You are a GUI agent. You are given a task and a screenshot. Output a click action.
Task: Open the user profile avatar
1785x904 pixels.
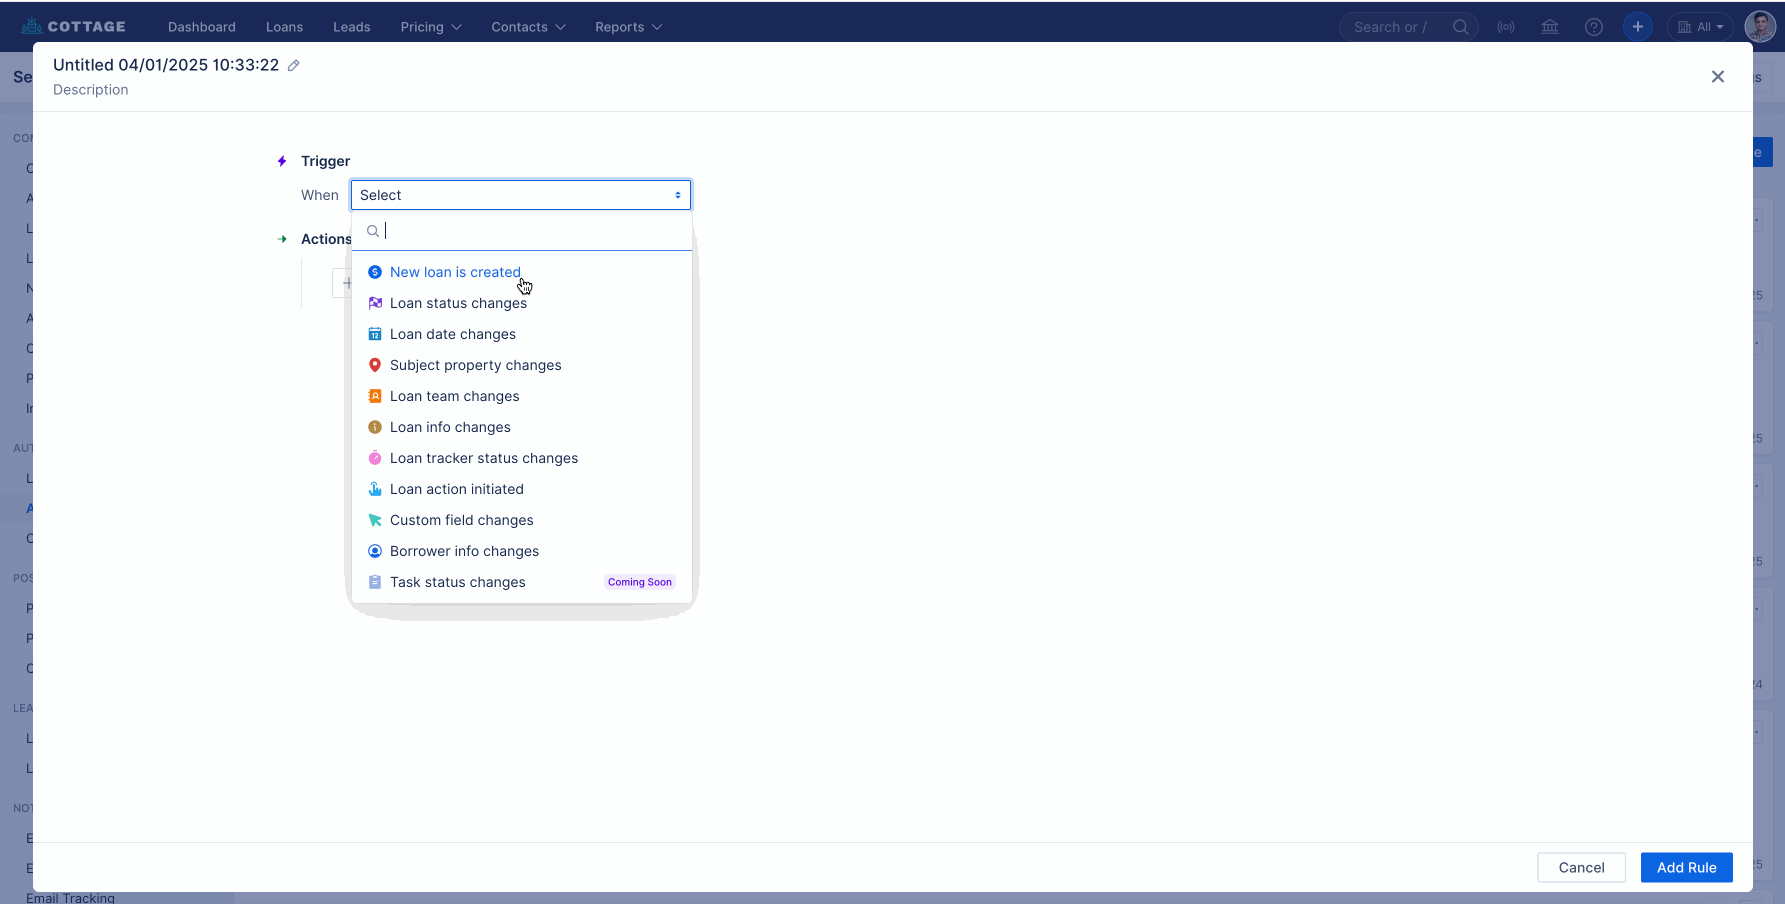1760,27
